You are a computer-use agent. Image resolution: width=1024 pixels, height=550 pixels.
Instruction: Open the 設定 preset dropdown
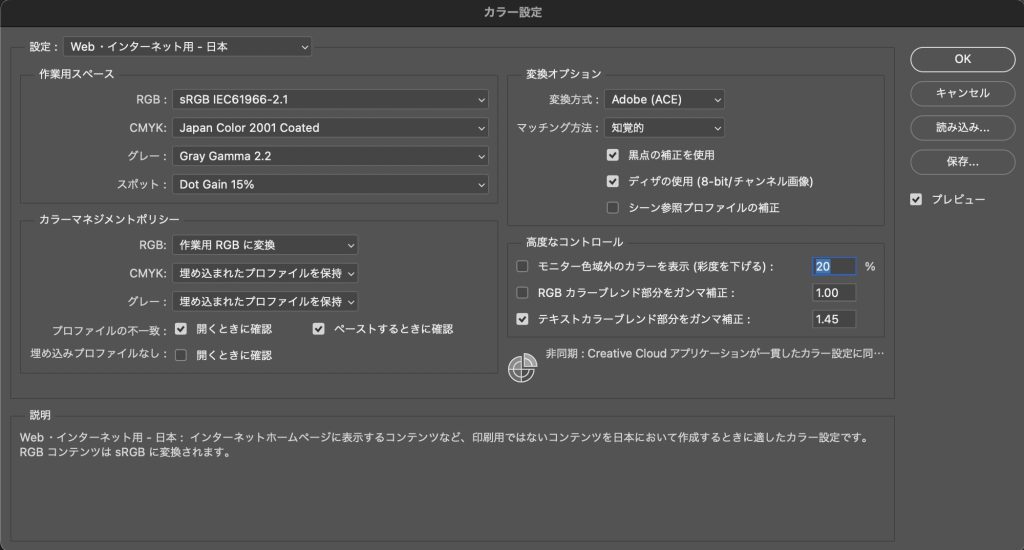pos(187,46)
